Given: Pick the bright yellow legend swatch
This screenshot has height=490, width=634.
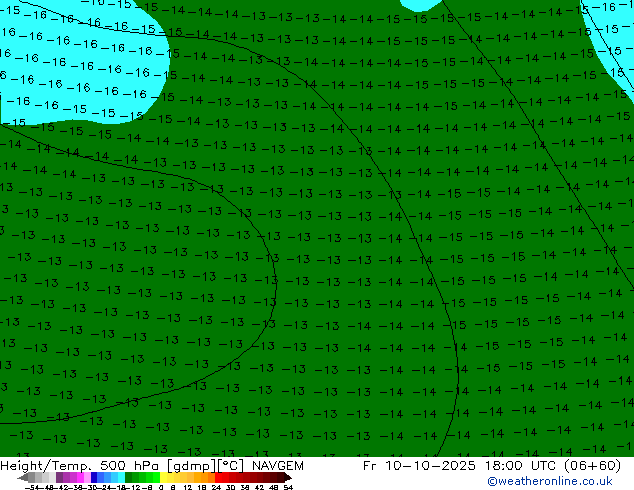Looking at the screenshot, I should [163, 477].
